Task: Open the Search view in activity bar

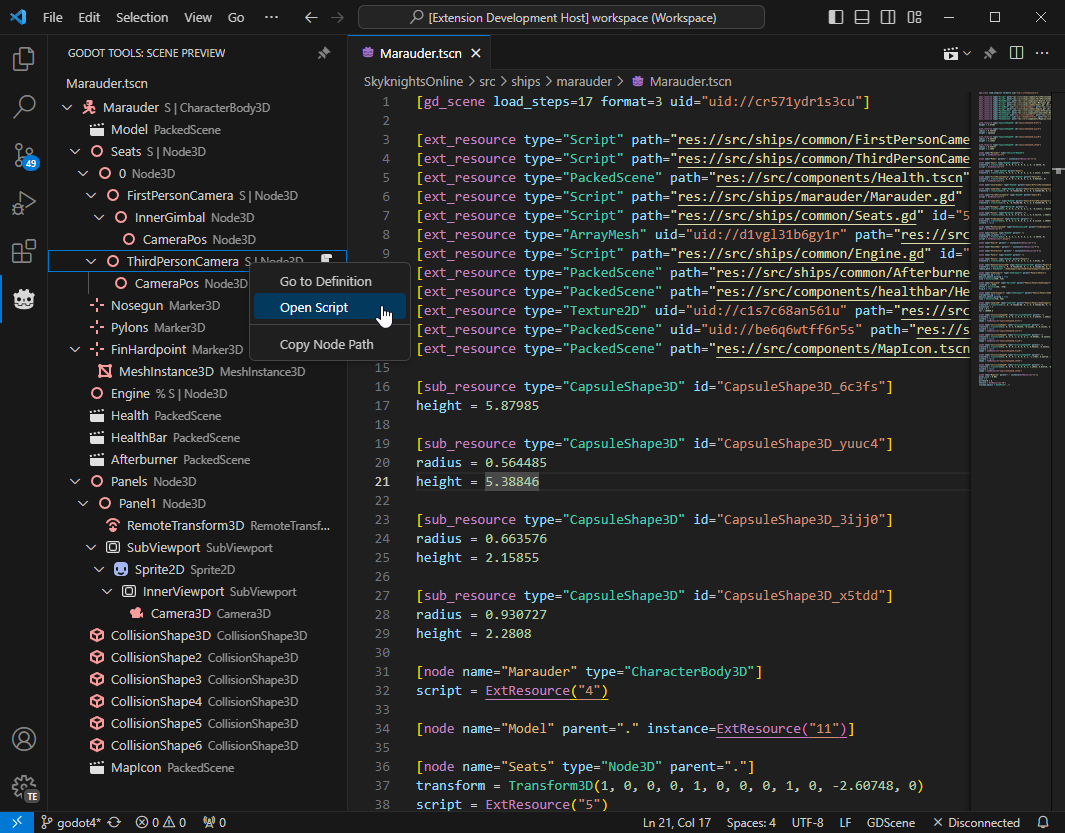Action: coord(24,107)
